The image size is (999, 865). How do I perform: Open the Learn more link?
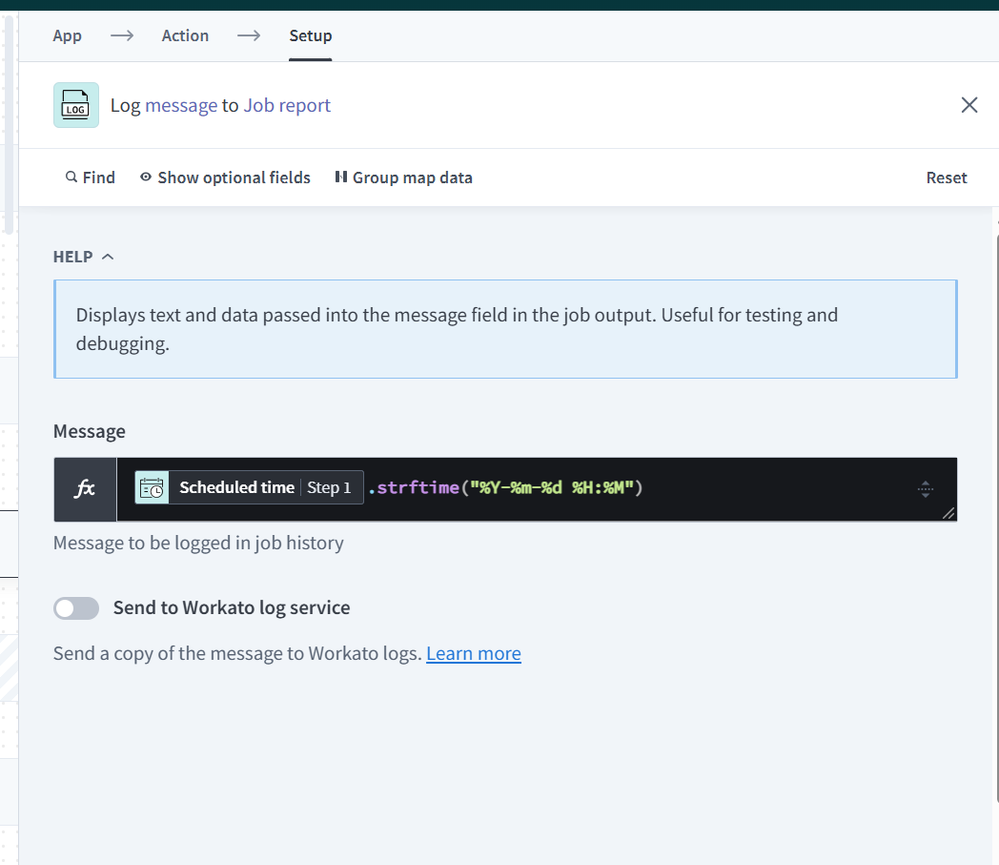point(473,654)
